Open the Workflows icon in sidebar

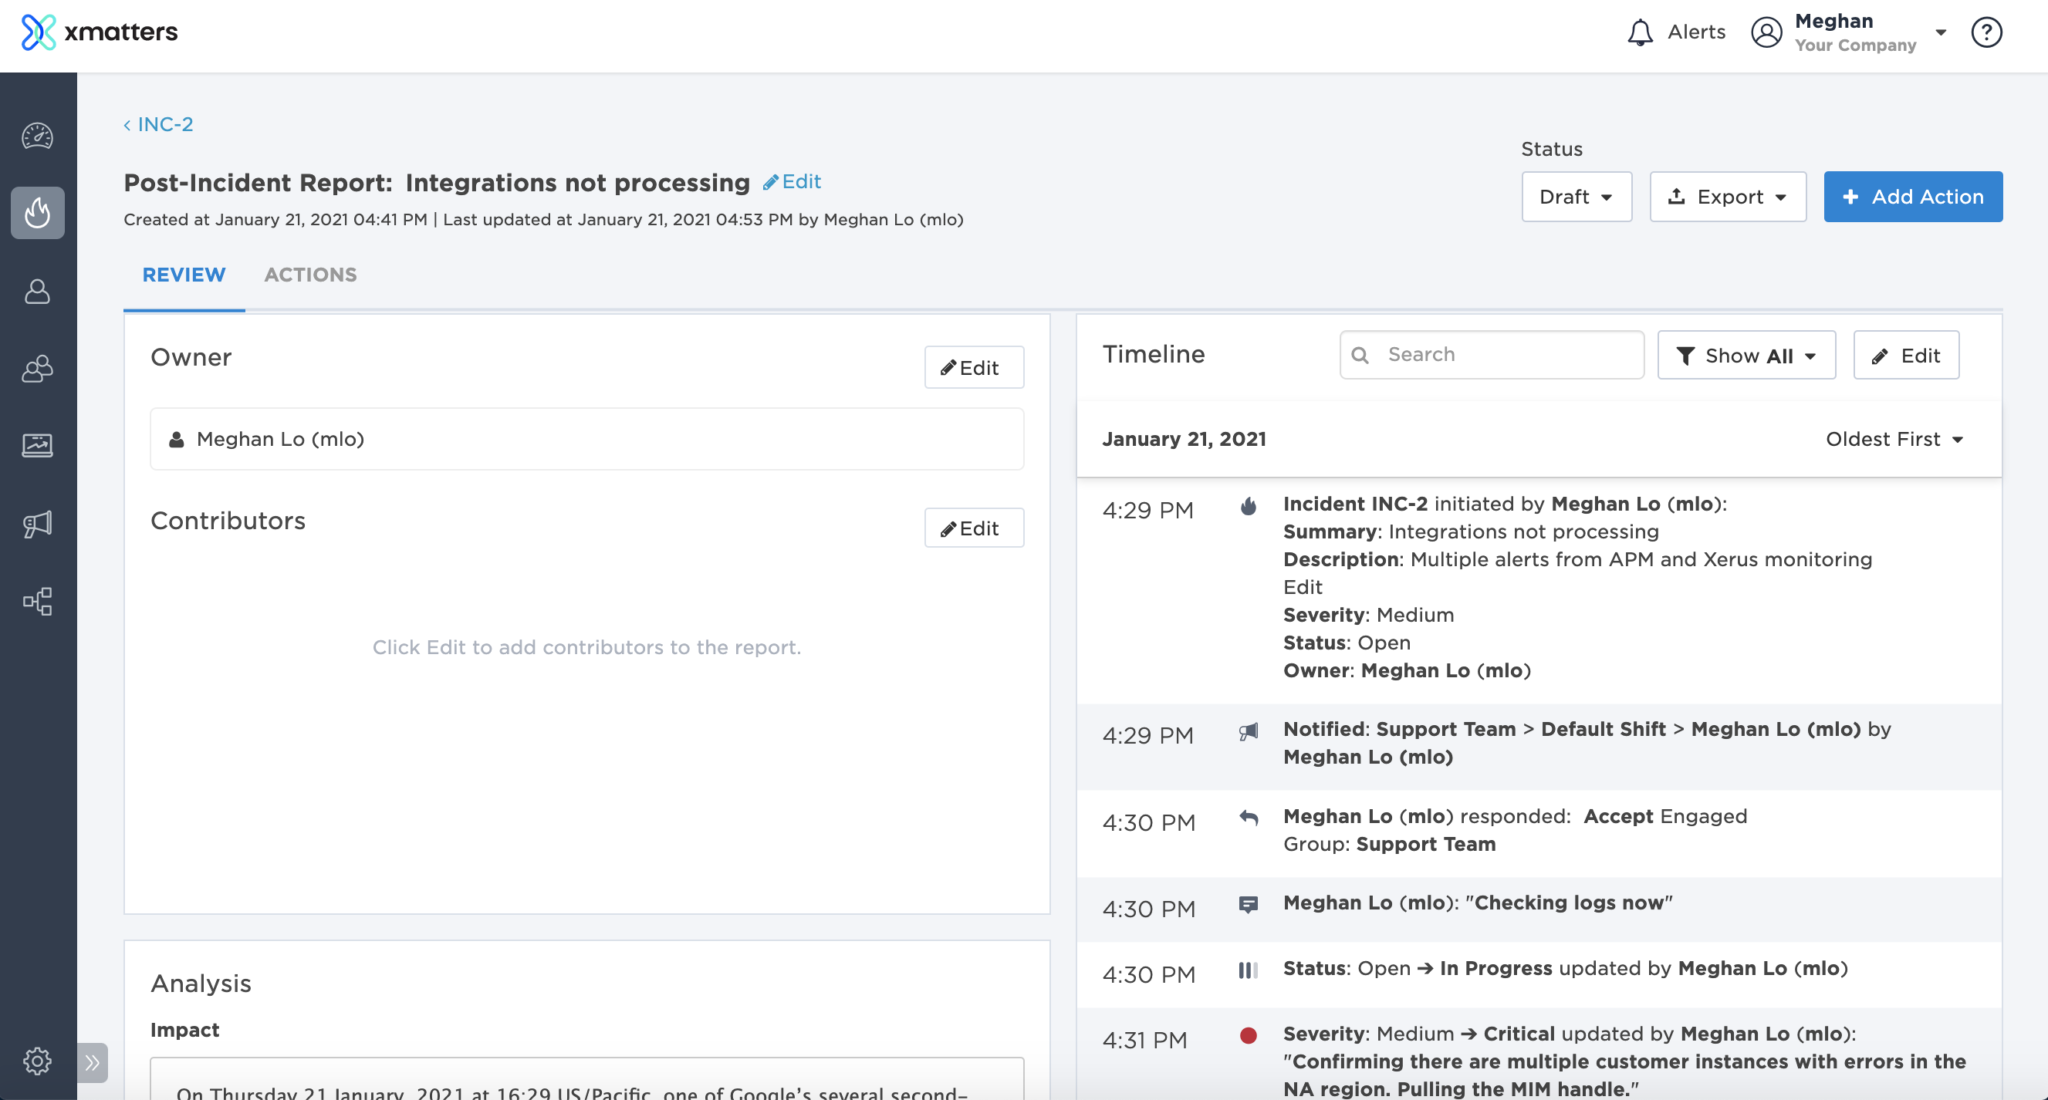pos(37,601)
